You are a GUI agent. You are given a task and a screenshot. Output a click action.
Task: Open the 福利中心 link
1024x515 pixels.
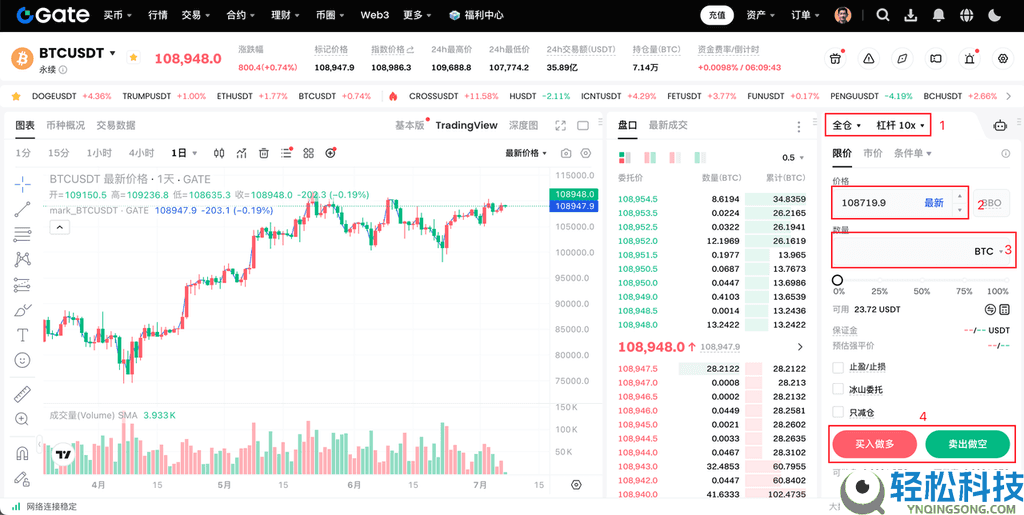coord(475,15)
